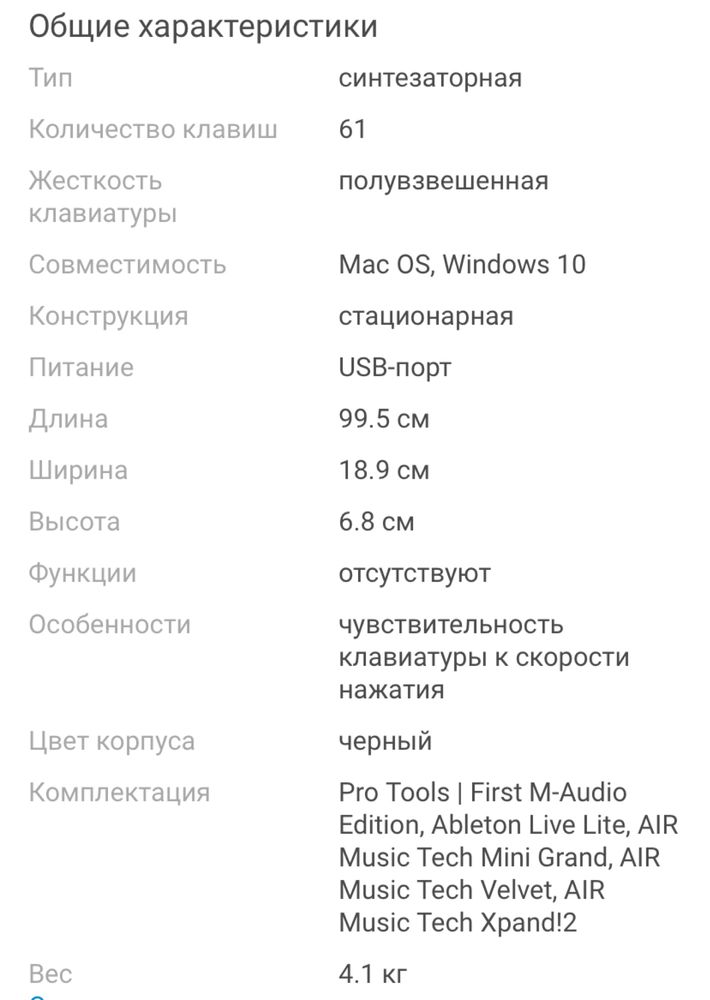Click the height value '6.8 см'

click(x=376, y=522)
